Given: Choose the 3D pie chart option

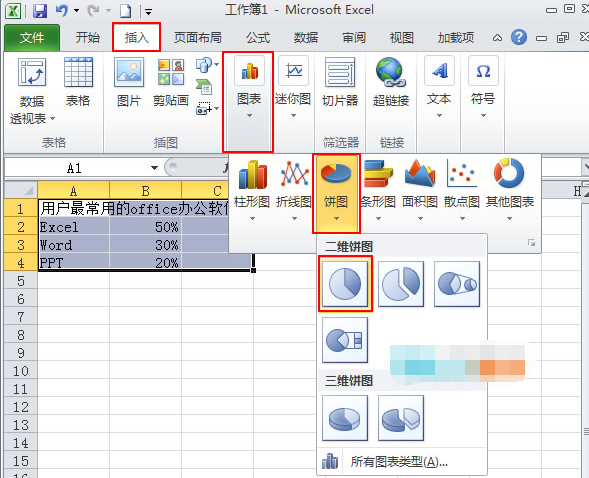Looking at the screenshot, I should tap(345, 418).
